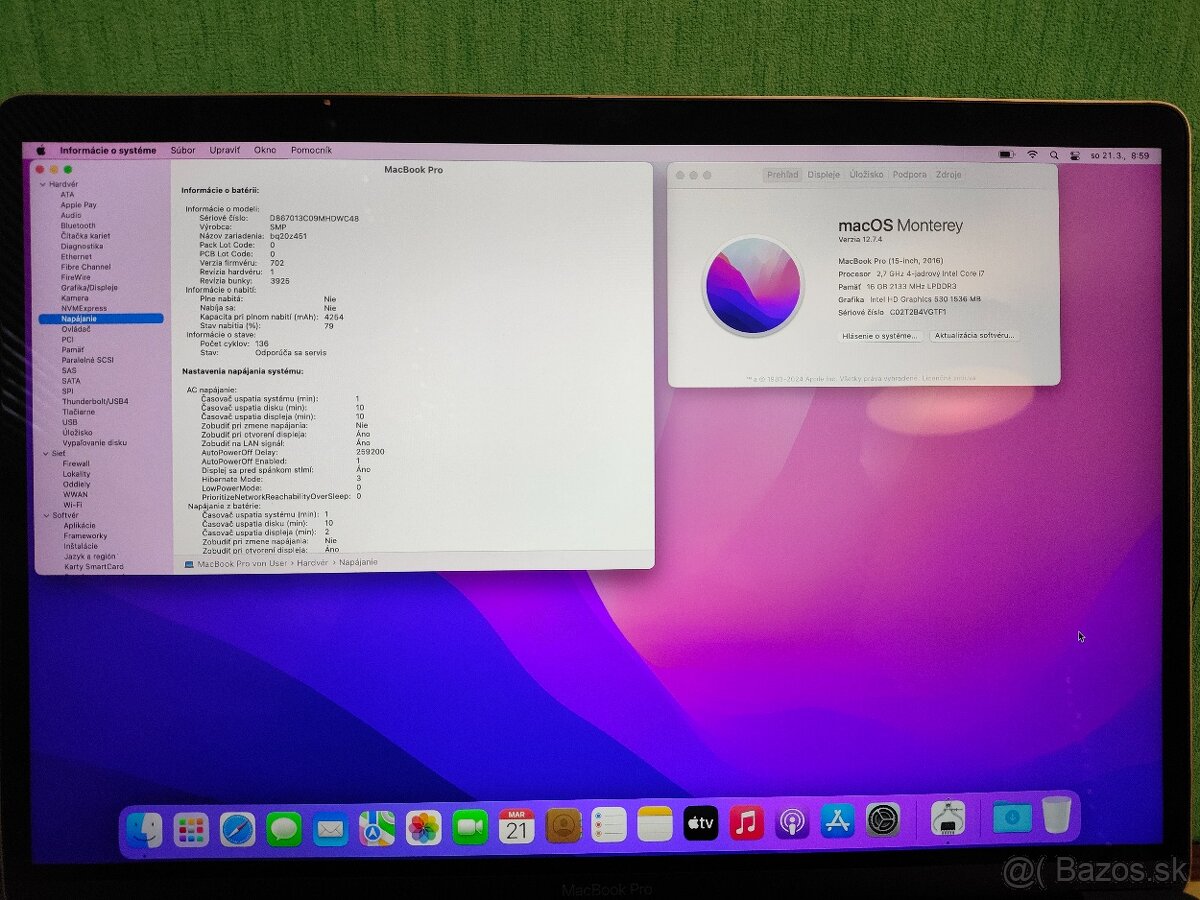Open Spotlight search from the menu bar
The width and height of the screenshot is (1200, 900).
tap(1054, 155)
